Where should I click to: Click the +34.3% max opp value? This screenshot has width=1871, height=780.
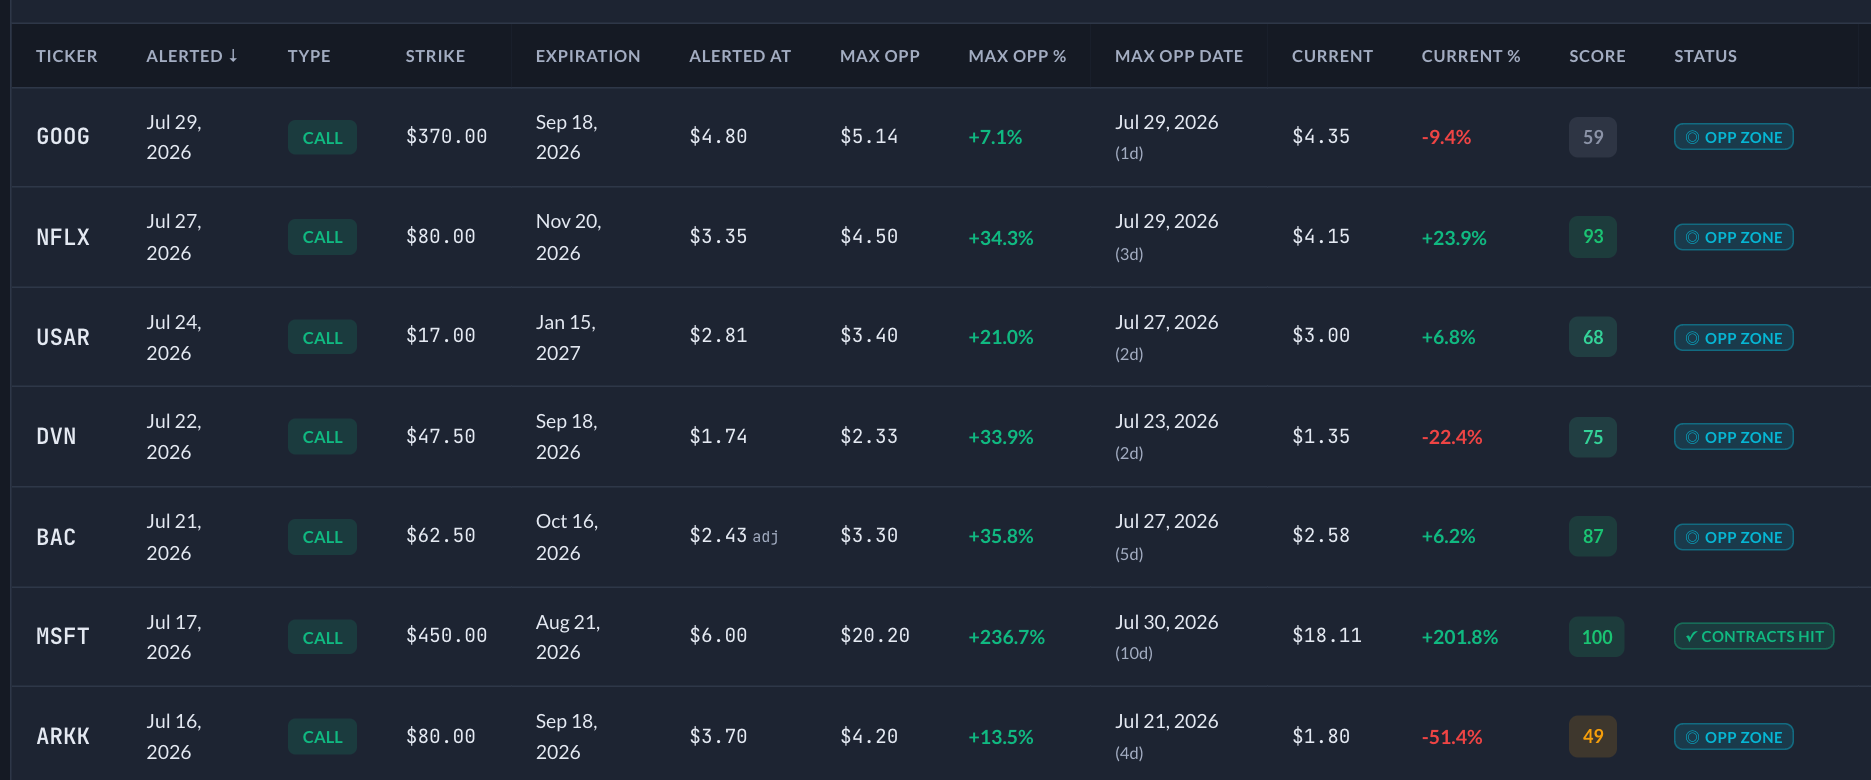(1001, 238)
